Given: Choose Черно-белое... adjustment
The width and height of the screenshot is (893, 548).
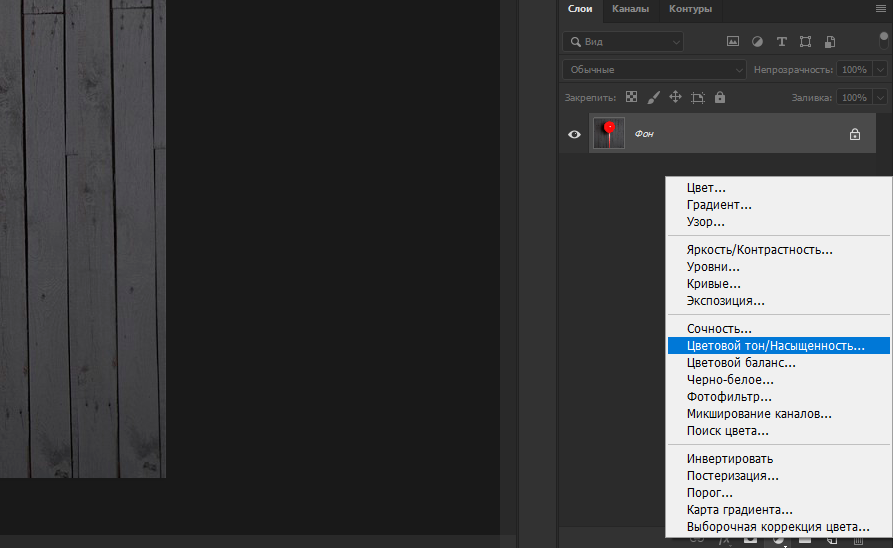Looking at the screenshot, I should point(779,380).
